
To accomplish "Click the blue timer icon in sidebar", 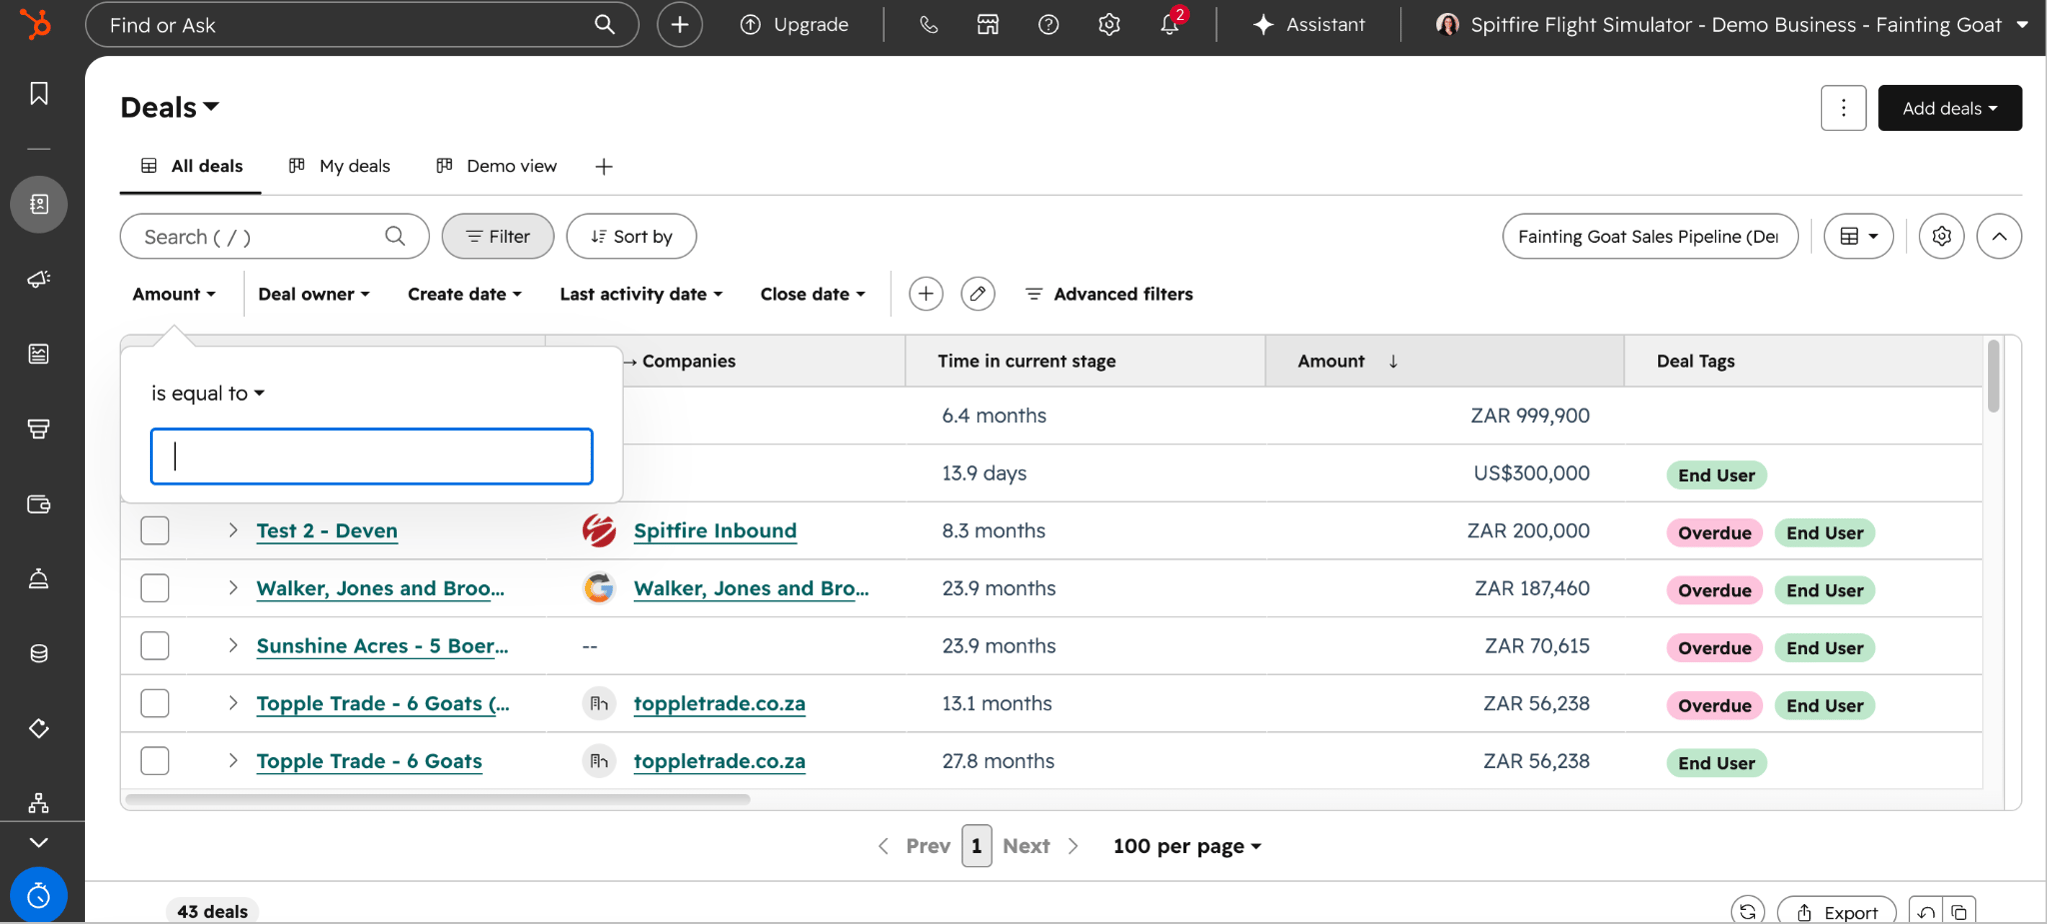I will pyautogui.click(x=39, y=895).
